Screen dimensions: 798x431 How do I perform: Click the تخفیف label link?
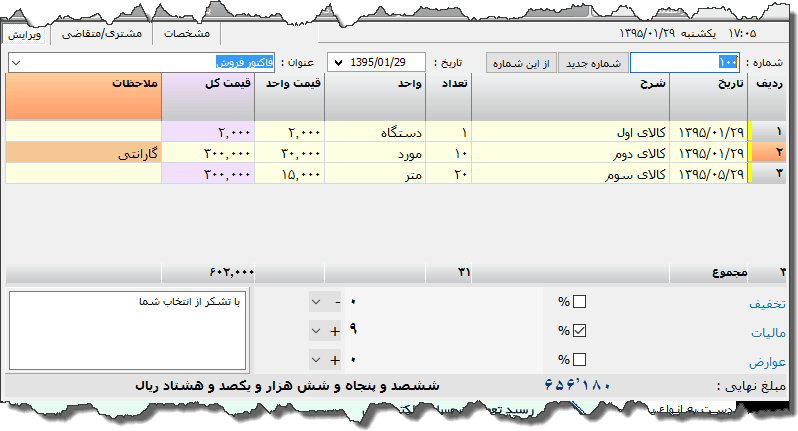[768, 304]
